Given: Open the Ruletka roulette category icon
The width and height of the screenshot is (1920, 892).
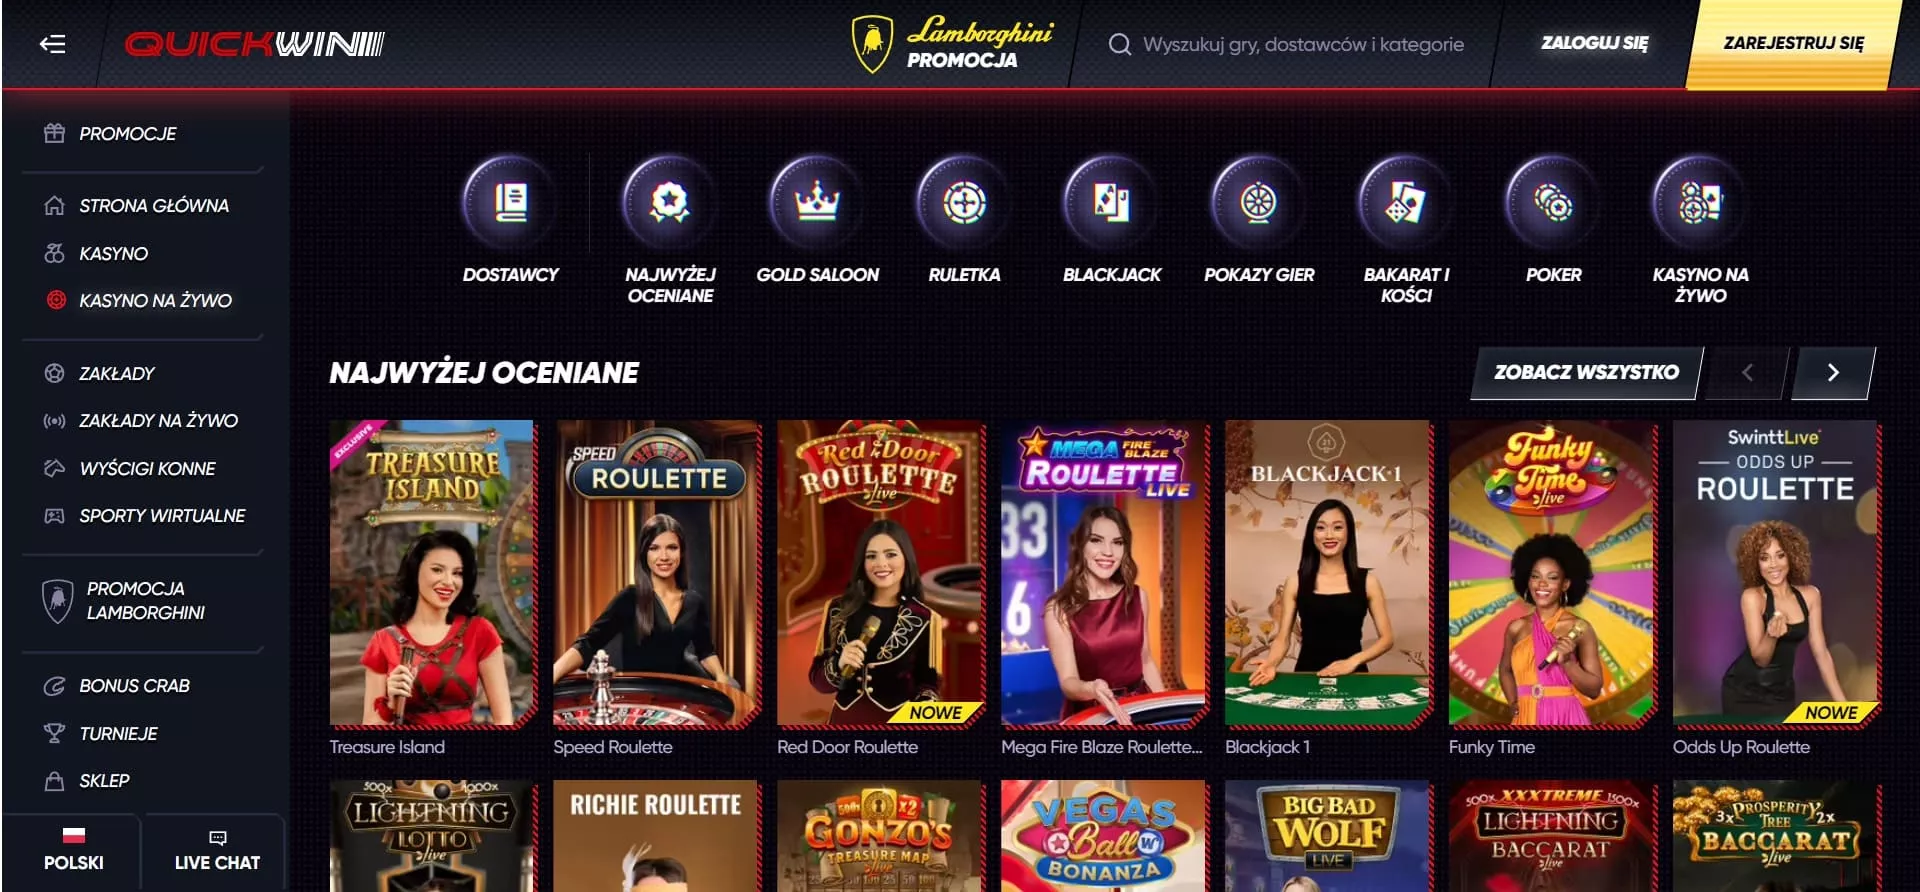Looking at the screenshot, I should click(964, 203).
